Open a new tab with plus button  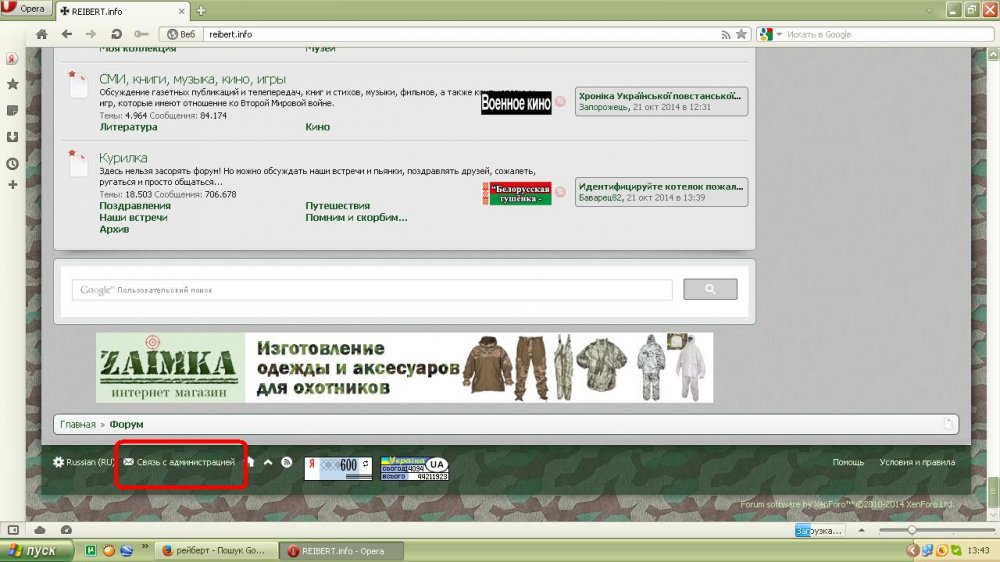pyautogui.click(x=201, y=11)
